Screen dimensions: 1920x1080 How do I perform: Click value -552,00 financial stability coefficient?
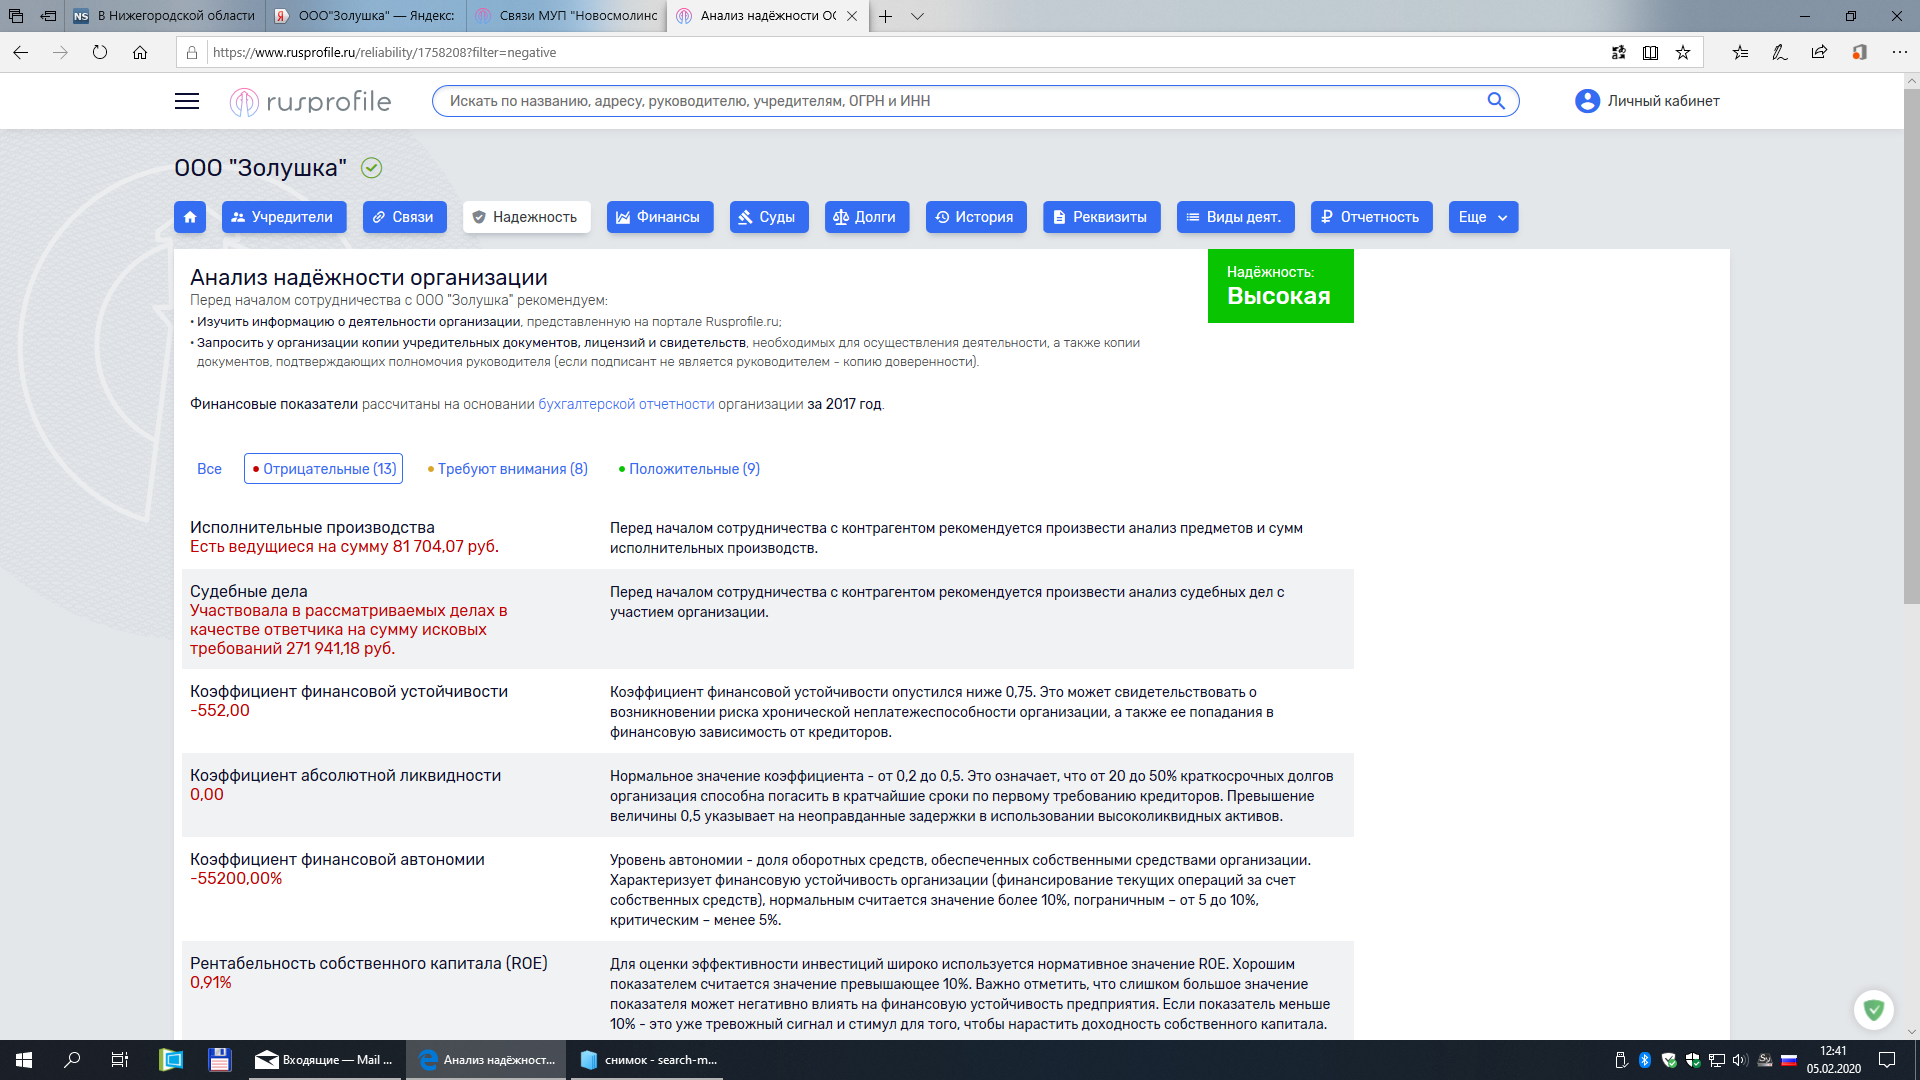pyautogui.click(x=220, y=710)
